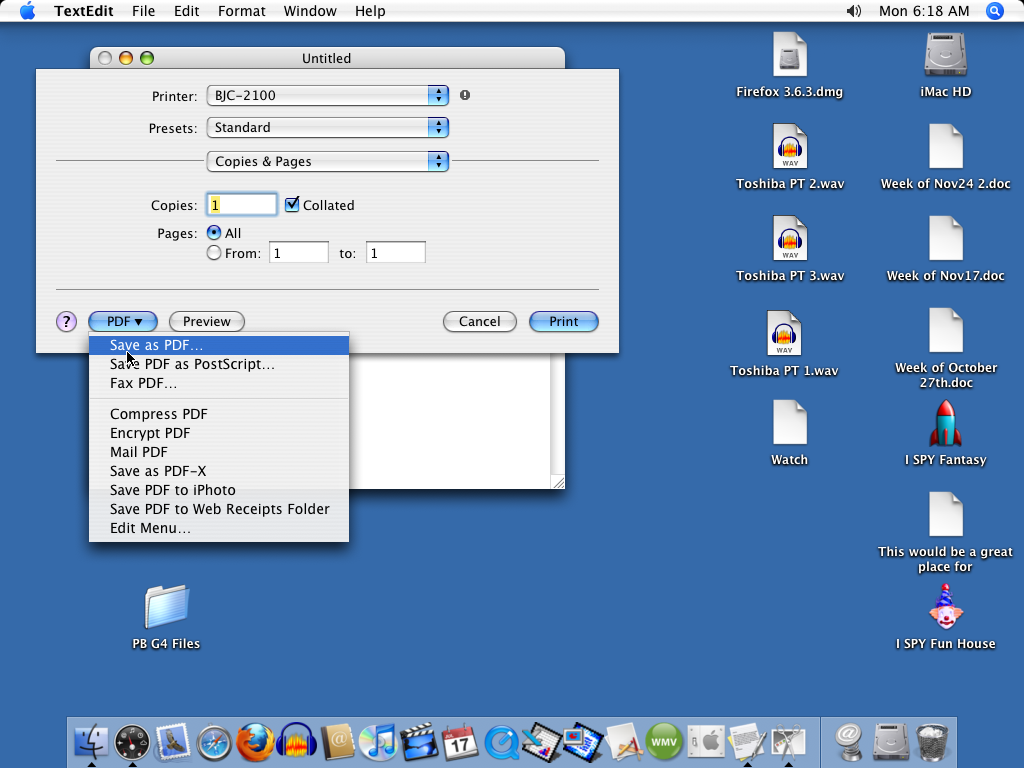Select the I SPY Fantasy rocket icon
Screen dimensions: 1024x768
pyautogui.click(x=945, y=433)
